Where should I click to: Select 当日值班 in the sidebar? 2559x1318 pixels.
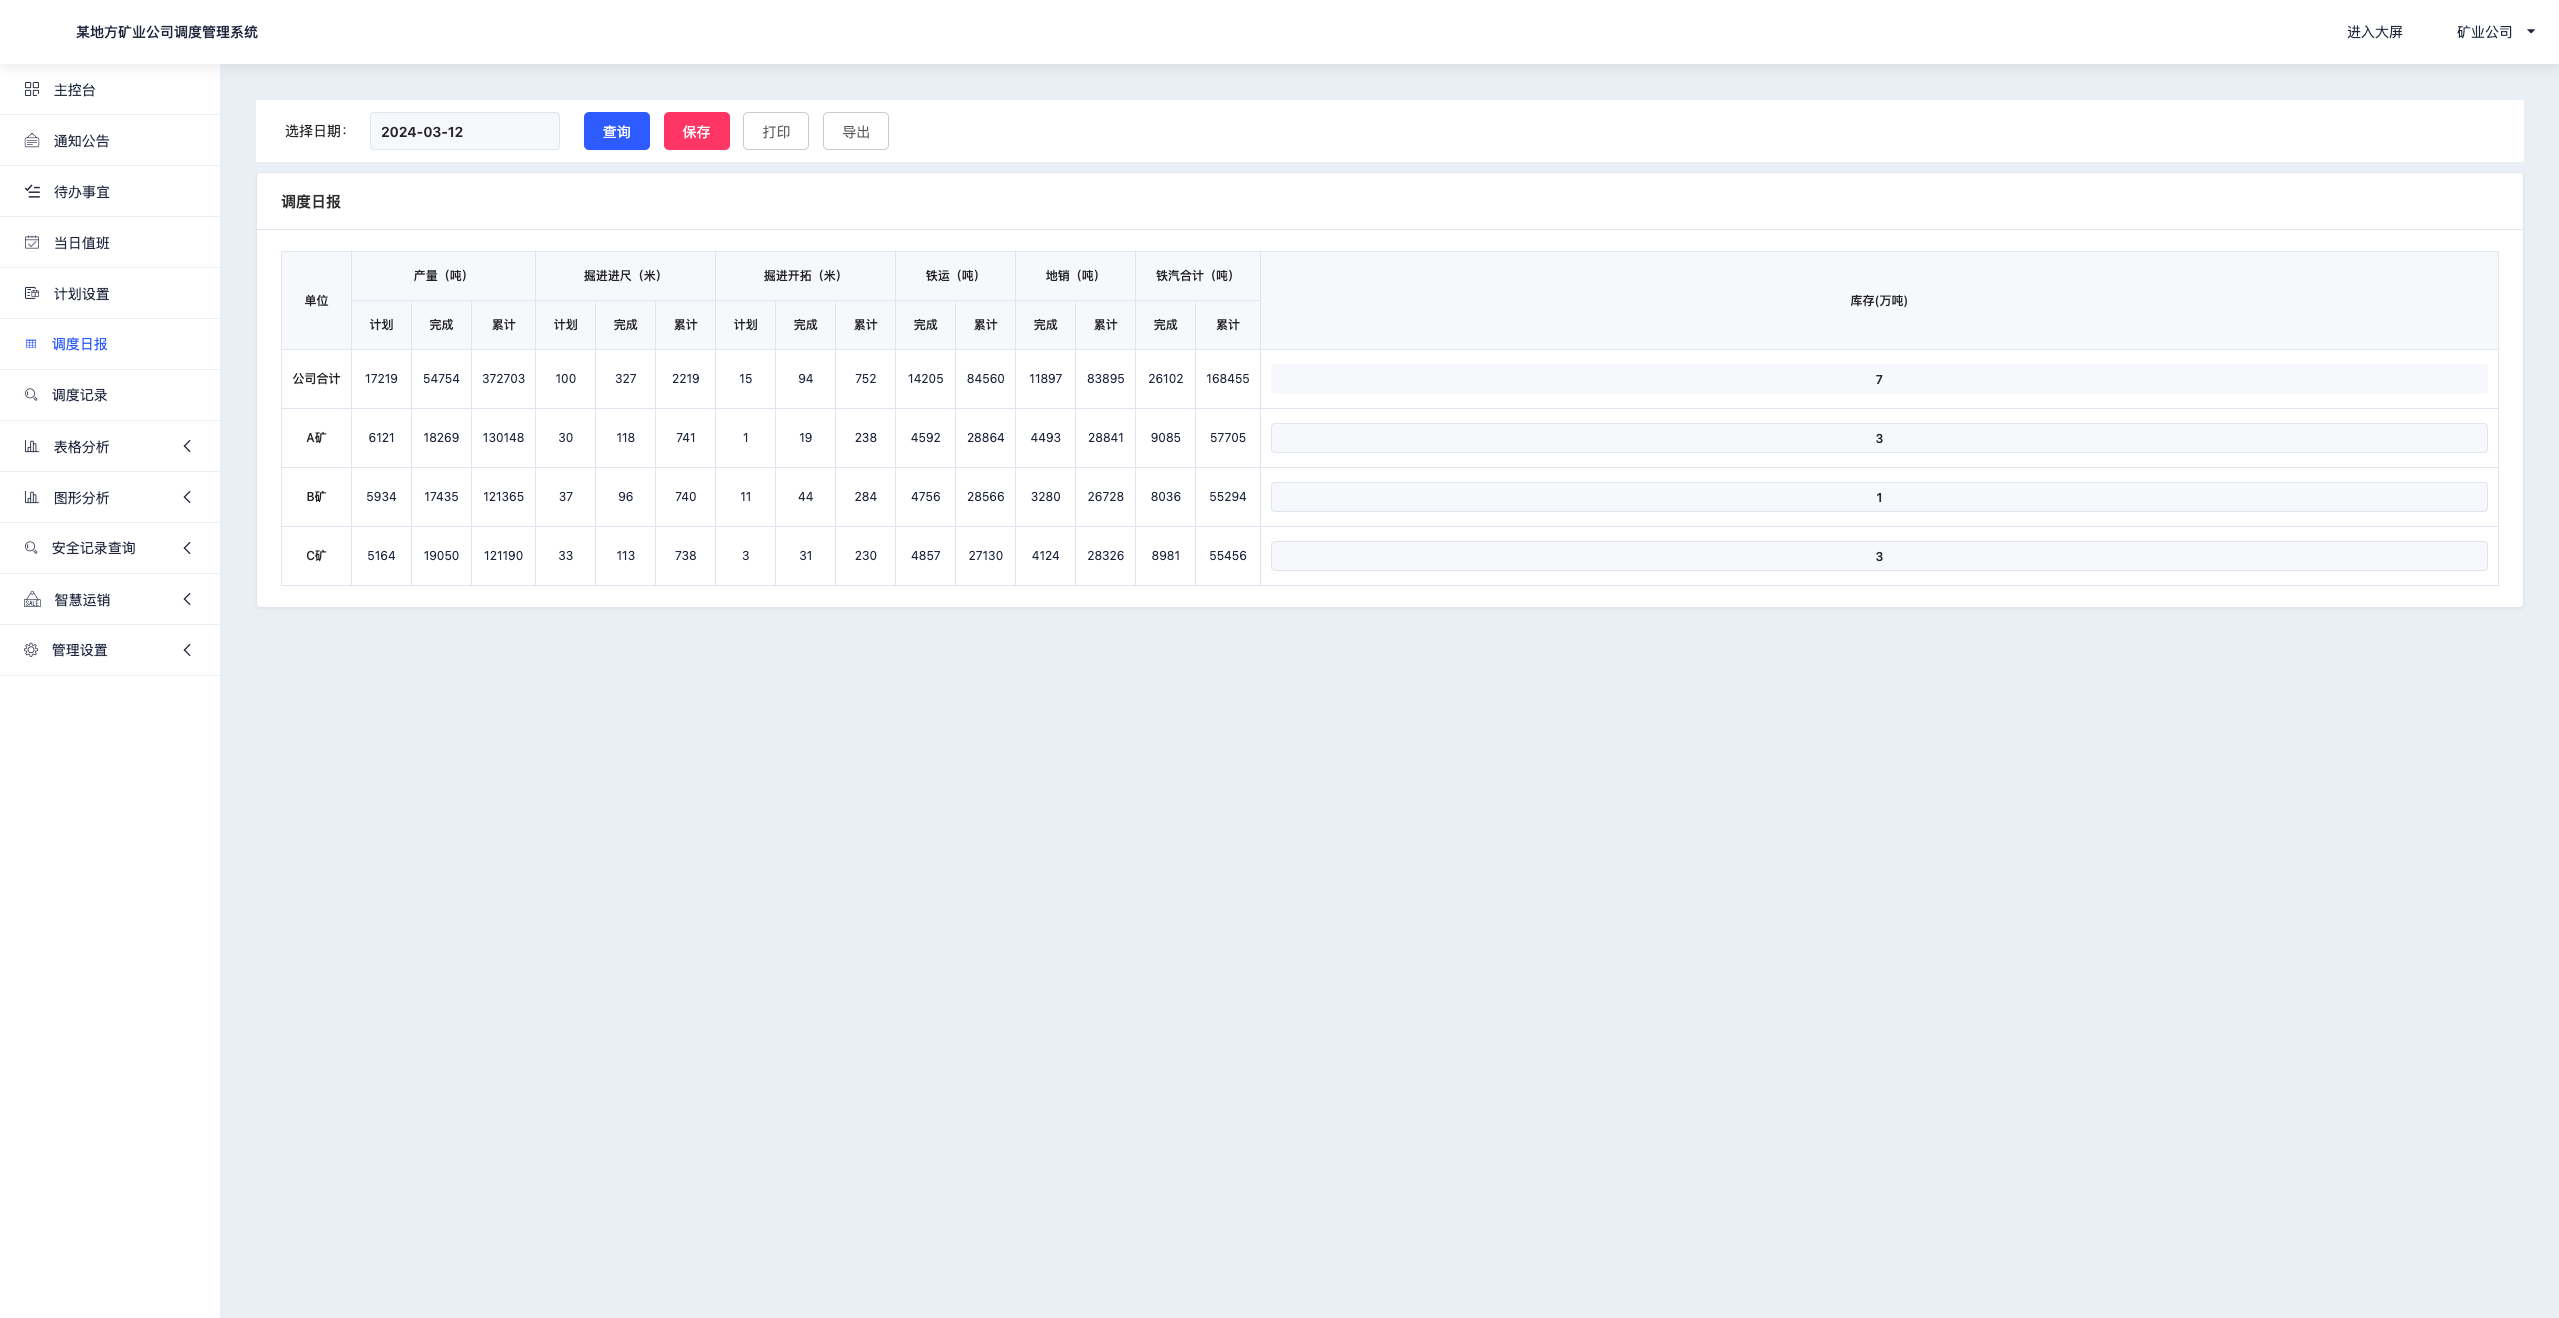(110, 243)
